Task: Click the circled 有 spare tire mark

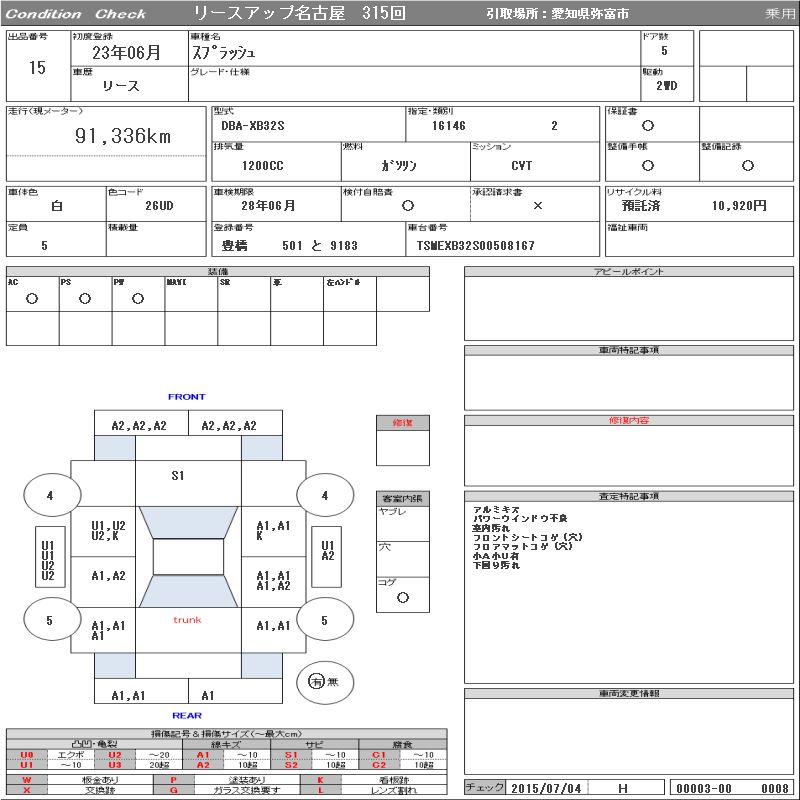Action: pyautogui.click(x=317, y=681)
